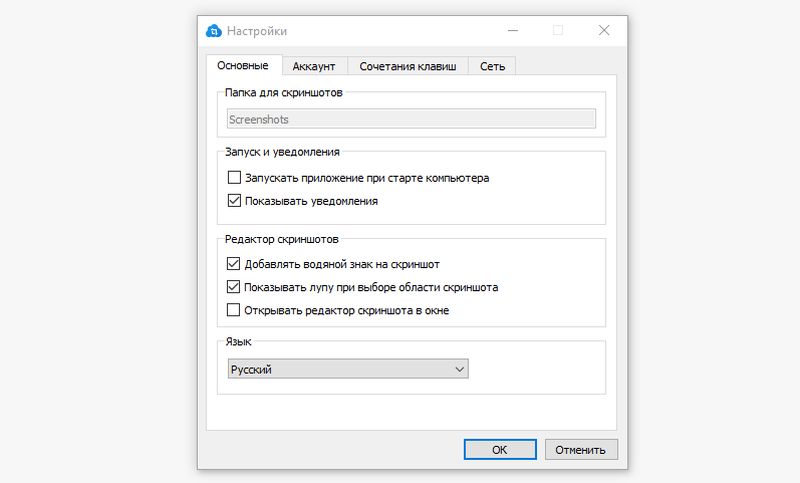This screenshot has width=800, height=483.
Task: Open the Аккаунт tab
Action: click(314, 67)
